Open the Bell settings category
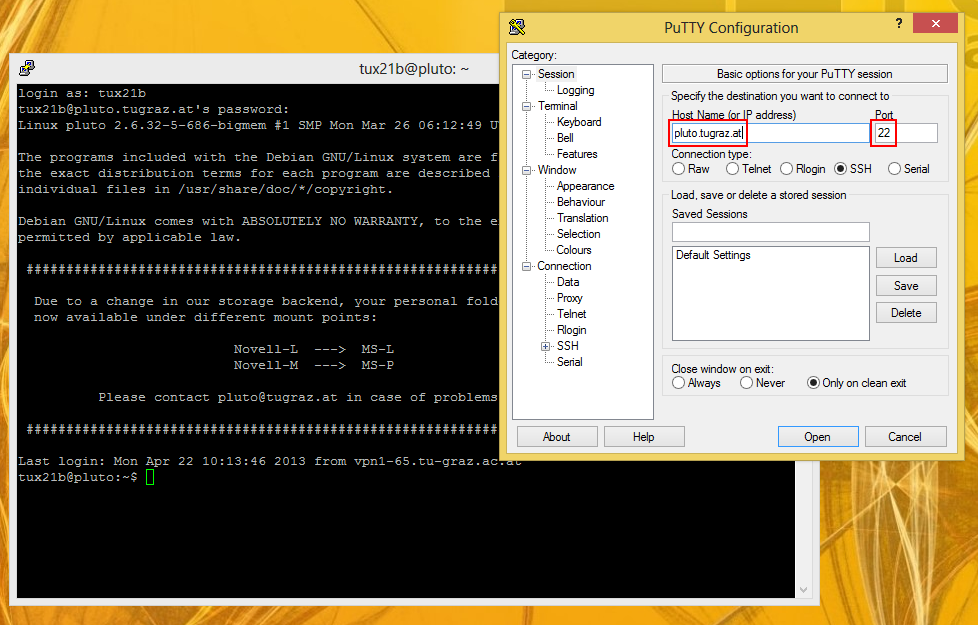978x625 pixels. coord(565,138)
